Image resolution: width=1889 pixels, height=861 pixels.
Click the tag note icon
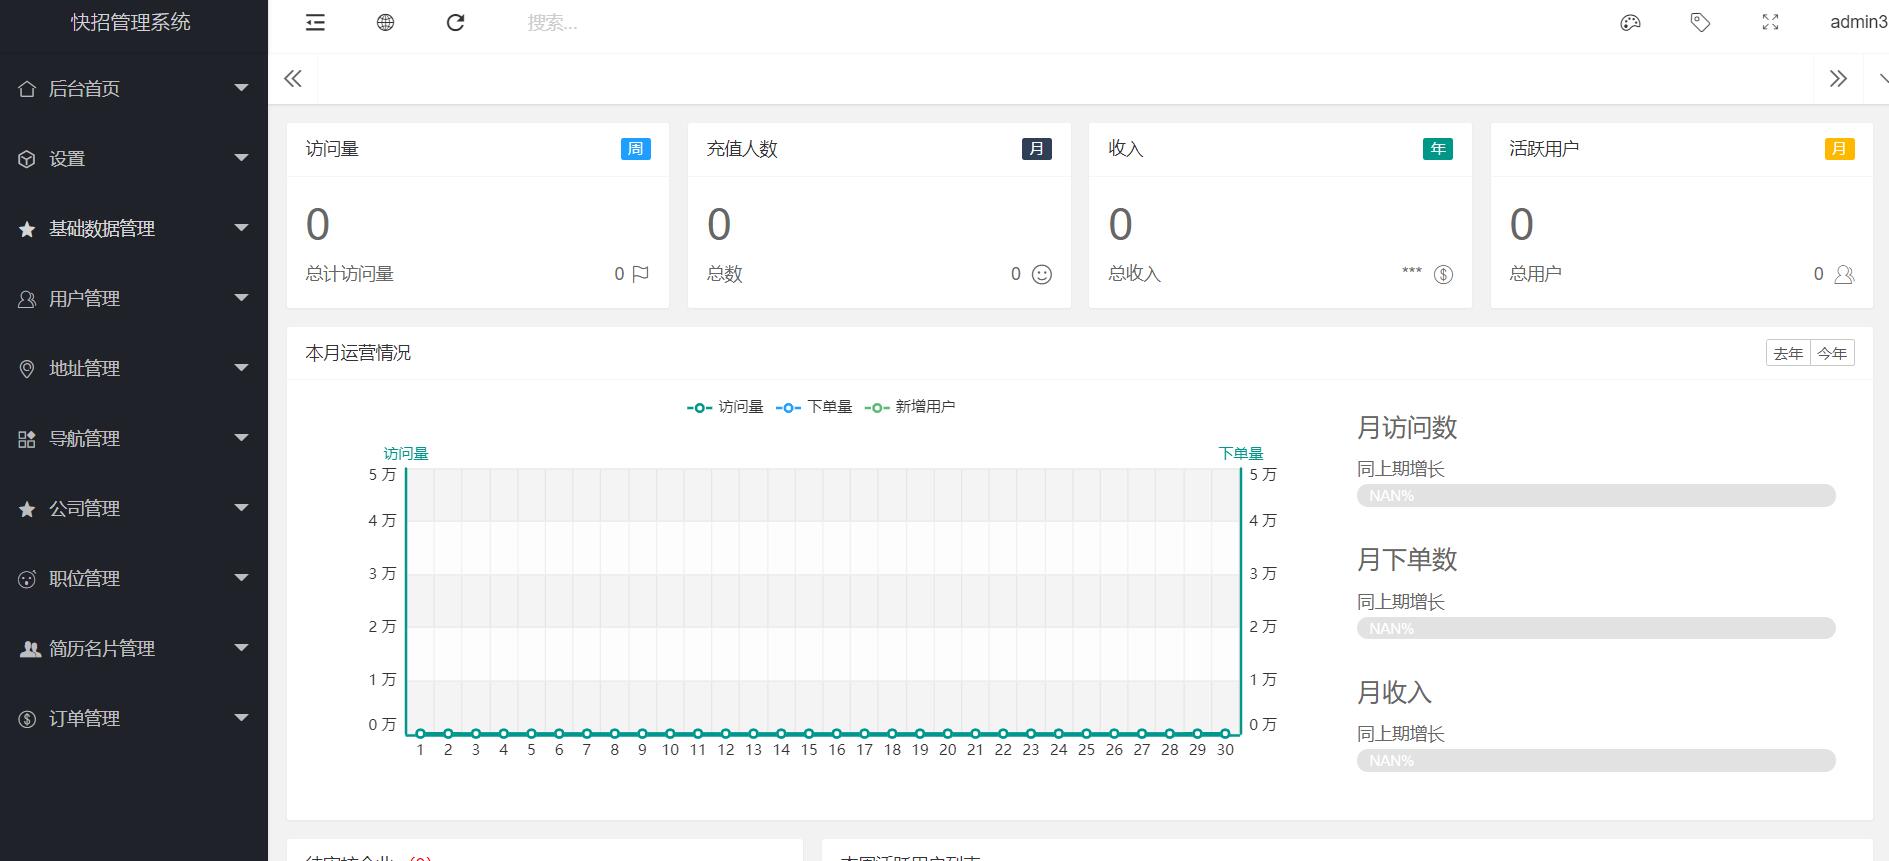click(x=1700, y=22)
